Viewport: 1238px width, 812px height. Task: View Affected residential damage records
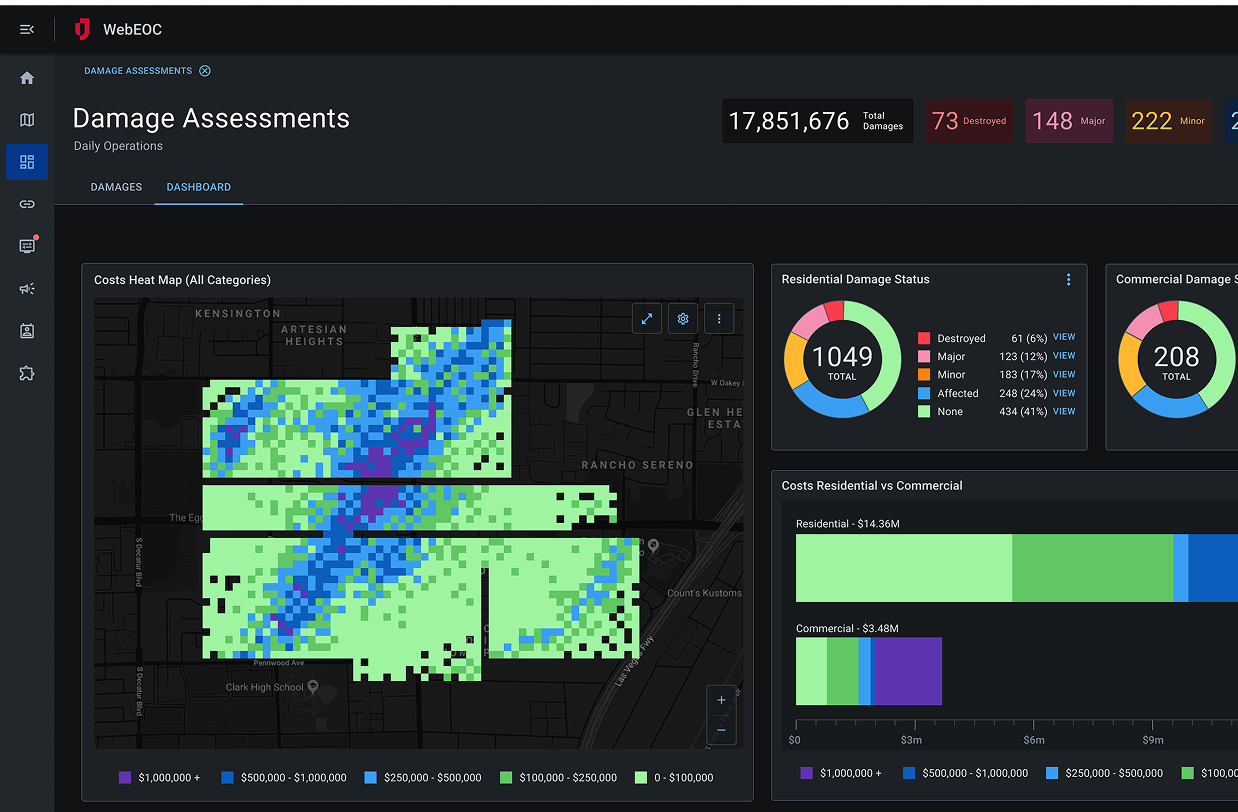click(1063, 393)
